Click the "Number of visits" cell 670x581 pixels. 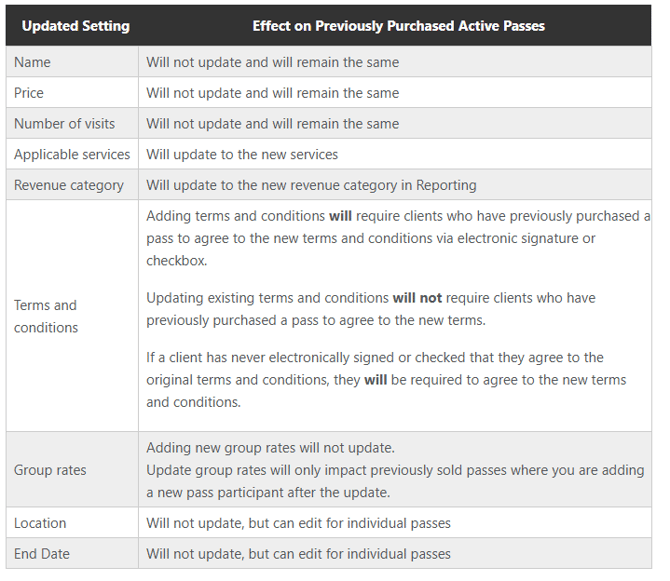[64, 124]
